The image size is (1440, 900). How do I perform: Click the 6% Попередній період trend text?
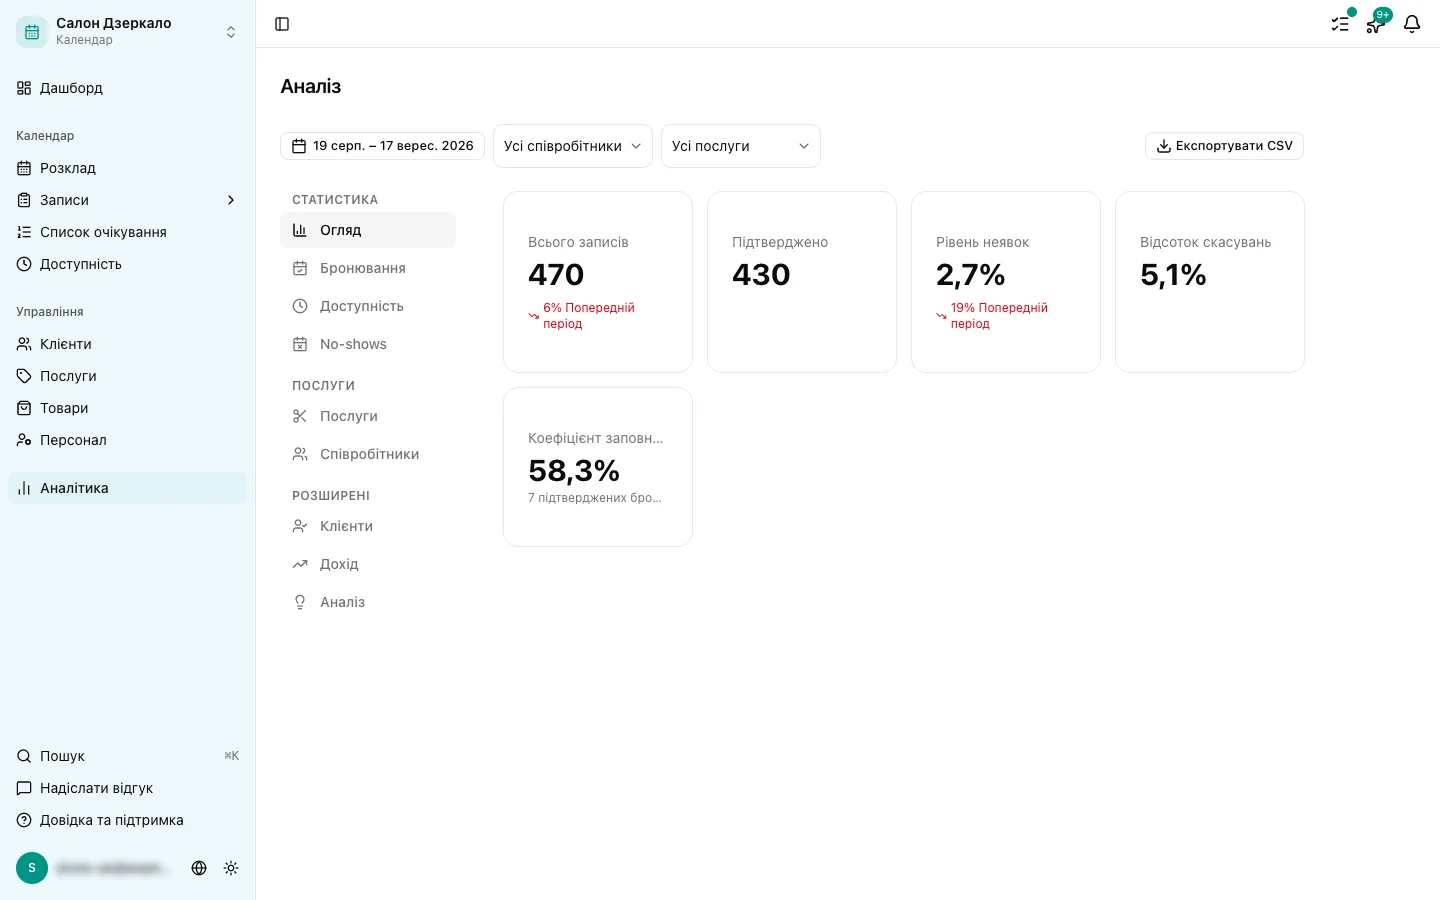coord(589,315)
